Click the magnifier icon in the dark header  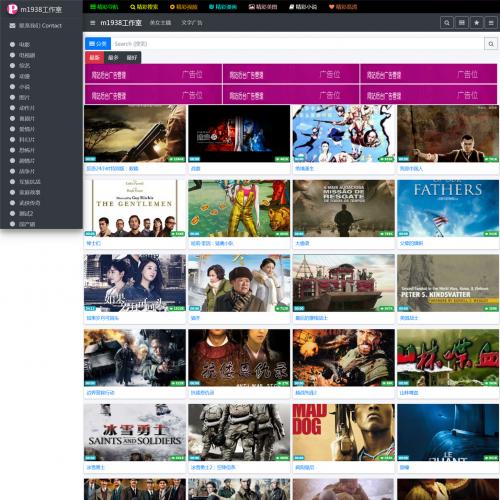click(x=447, y=23)
